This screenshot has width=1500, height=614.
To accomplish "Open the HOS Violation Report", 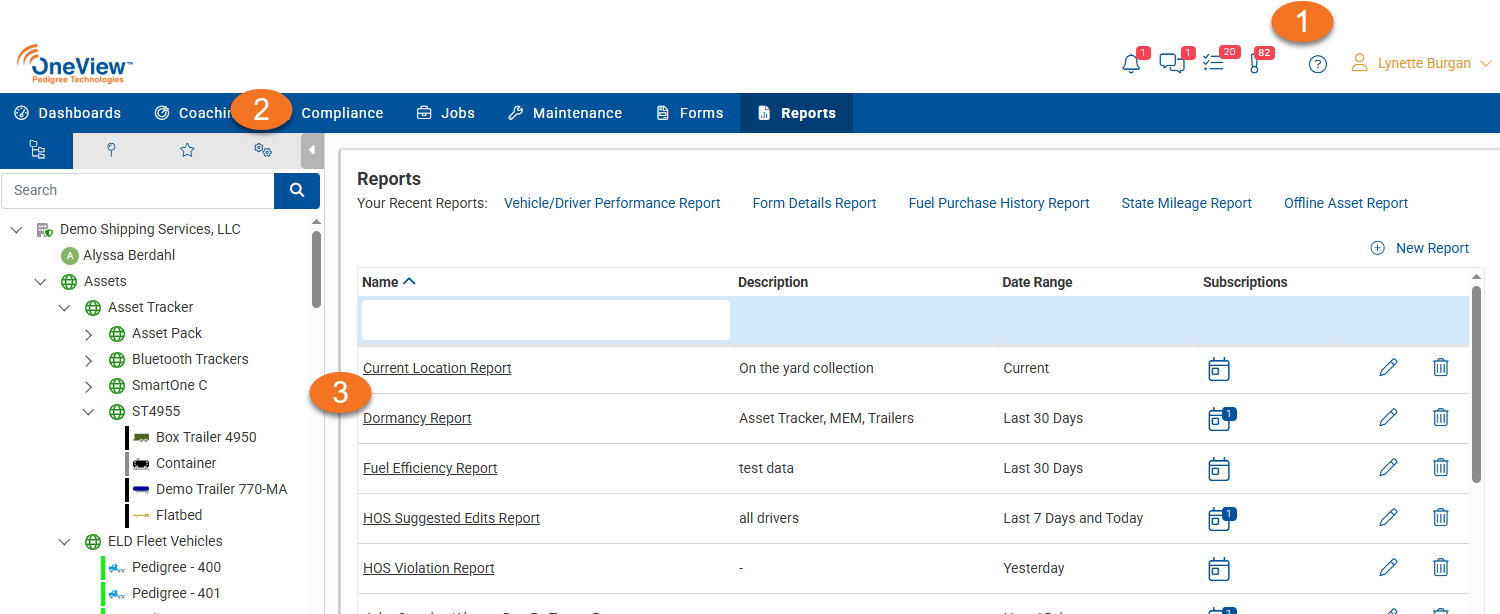I will click(x=429, y=568).
